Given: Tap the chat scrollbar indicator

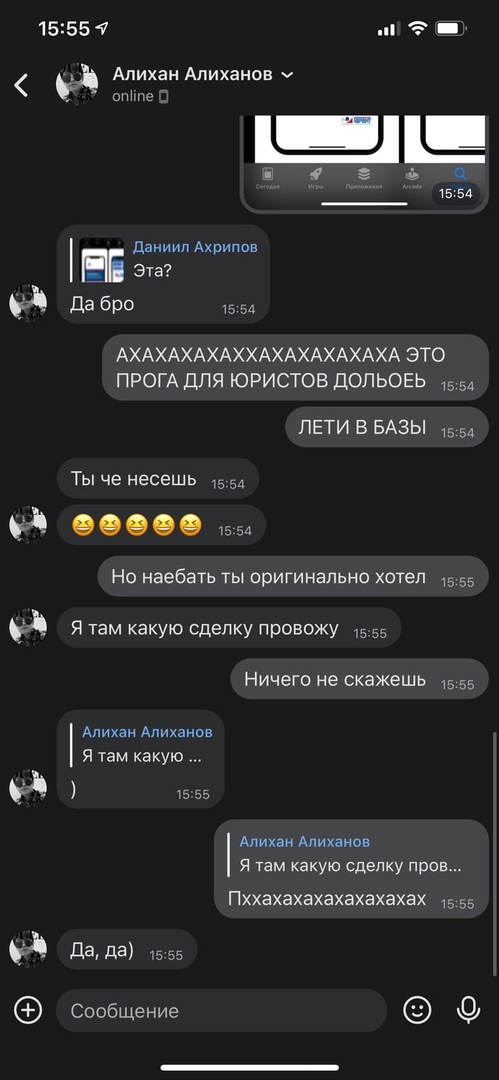Looking at the screenshot, I should [x=494, y=853].
